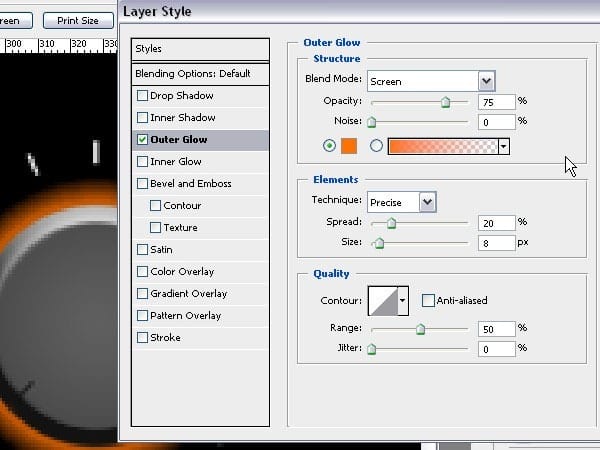Viewport: 600px width, 450px height.
Task: Enable the Color Overlay checkbox
Action: pos(142,272)
